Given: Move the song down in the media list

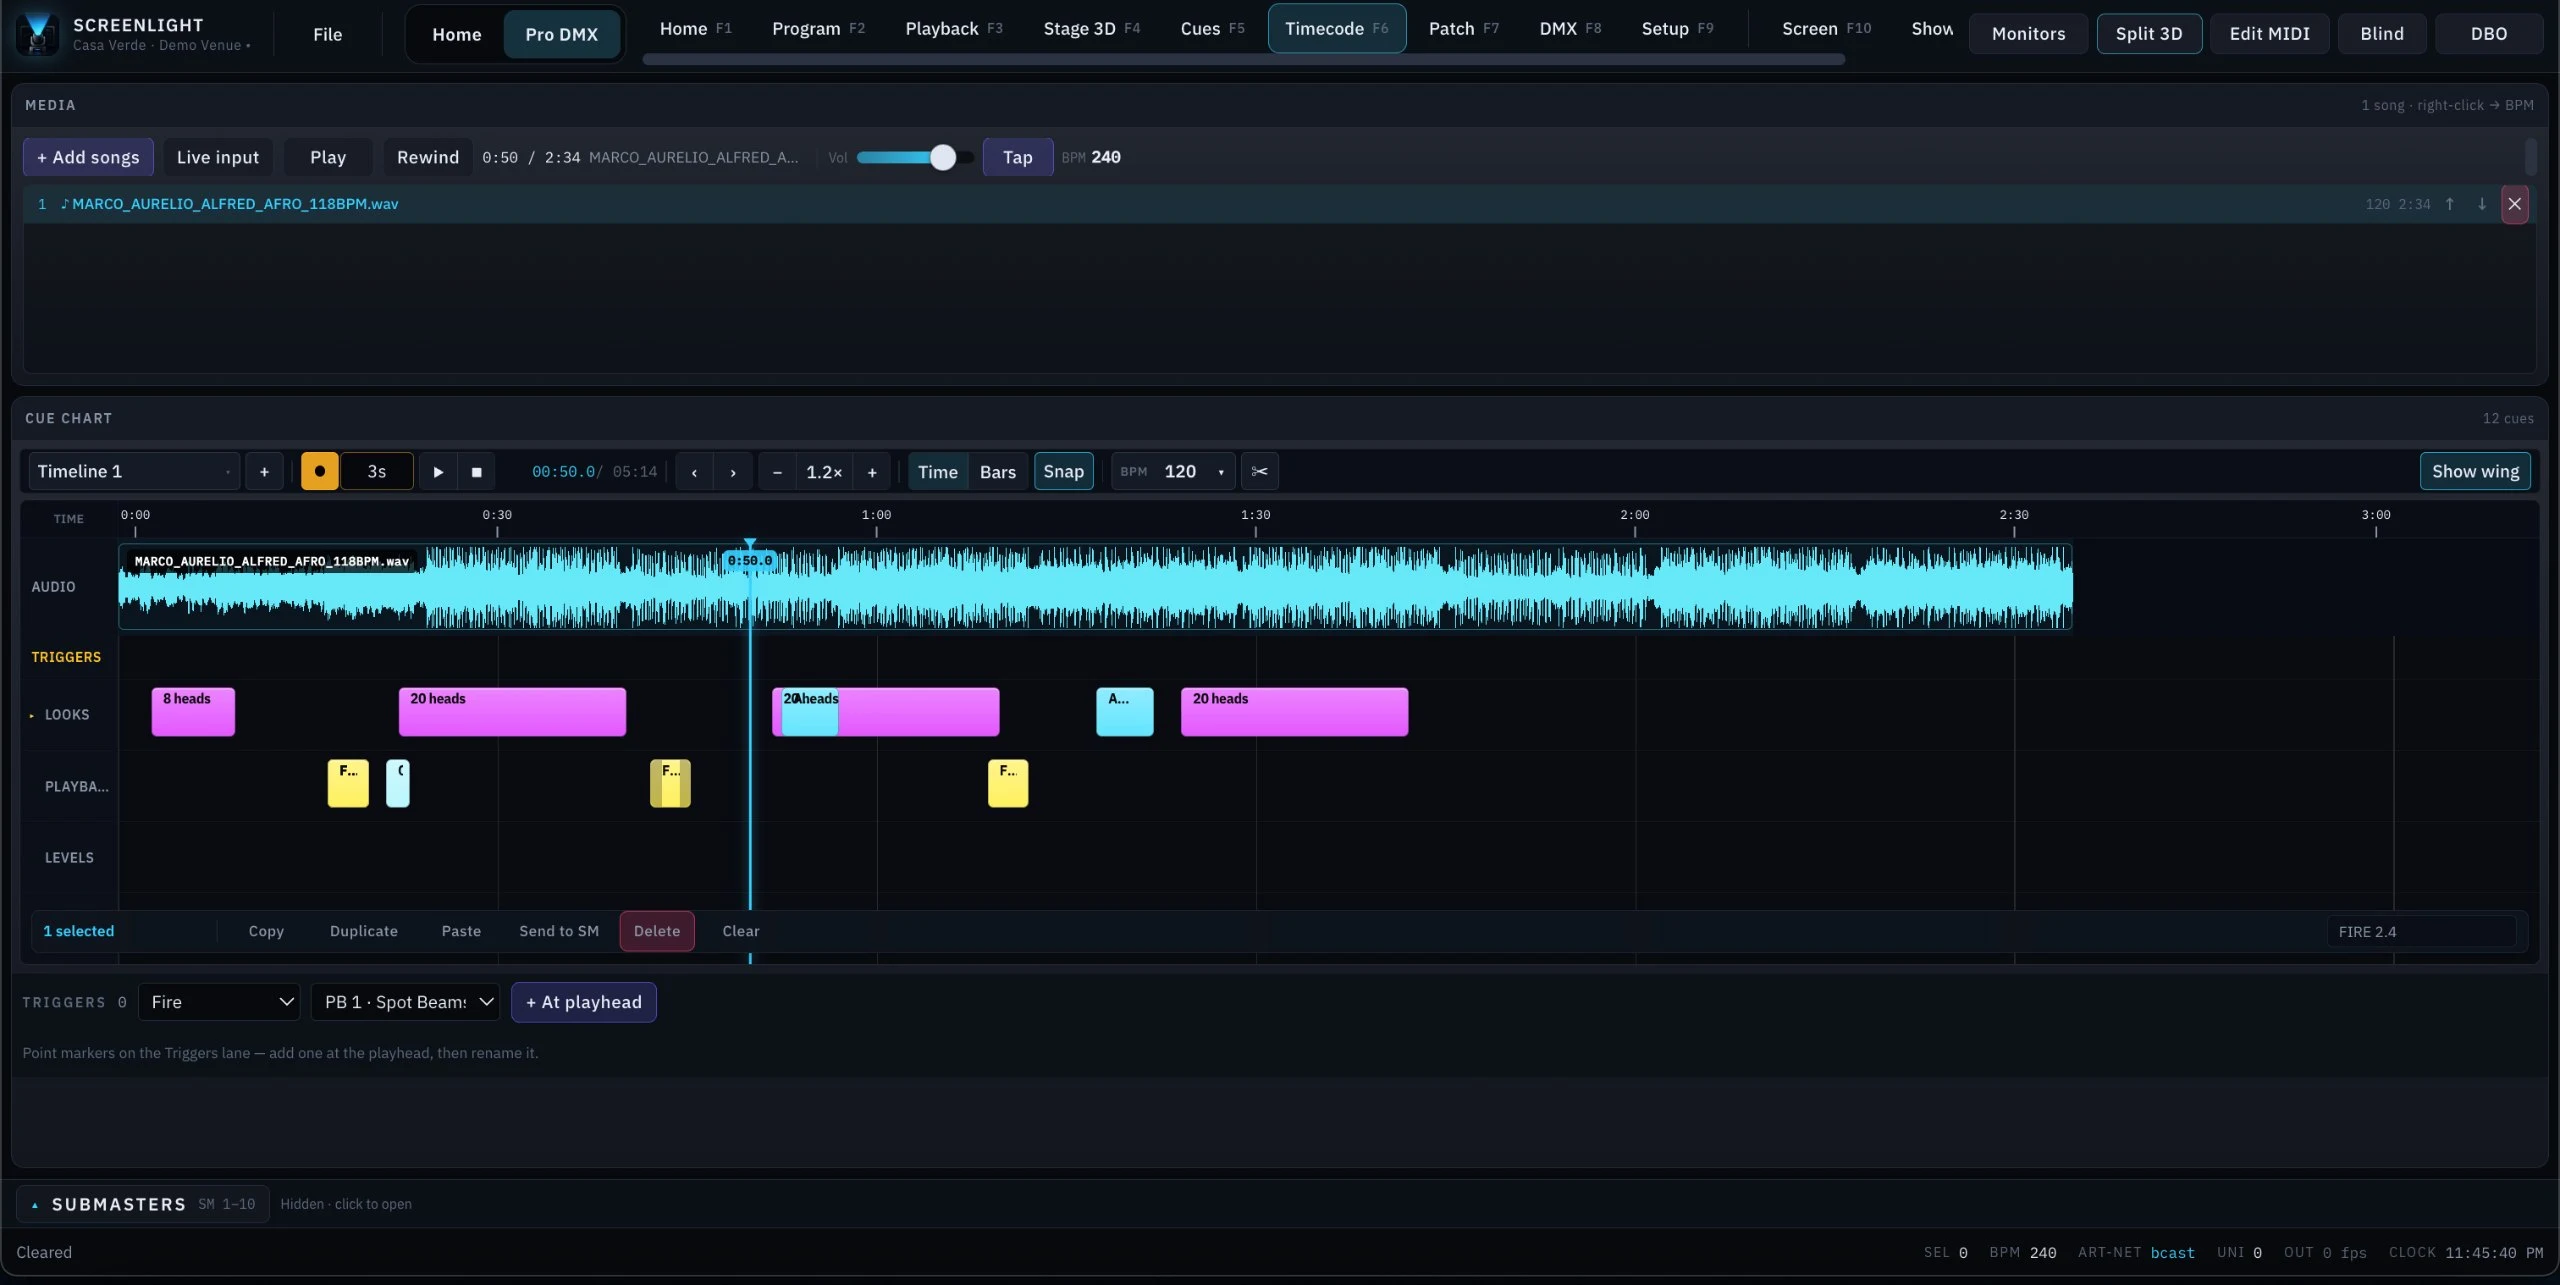Looking at the screenshot, I should pyautogui.click(x=2482, y=204).
